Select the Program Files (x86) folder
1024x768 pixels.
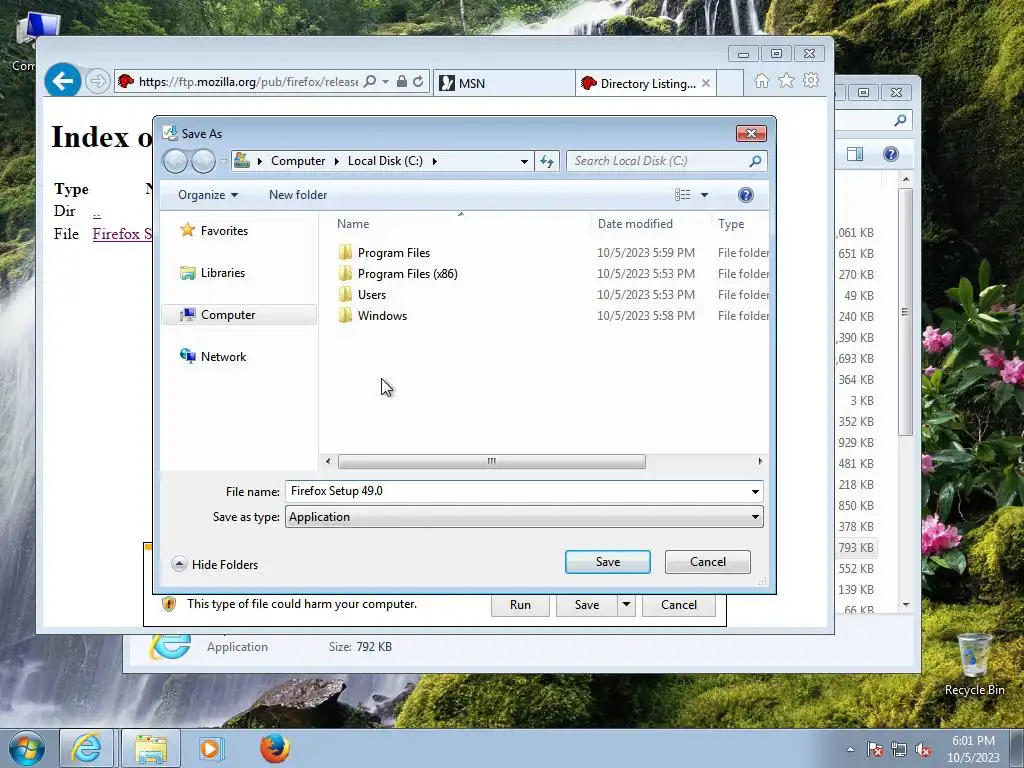(x=407, y=274)
